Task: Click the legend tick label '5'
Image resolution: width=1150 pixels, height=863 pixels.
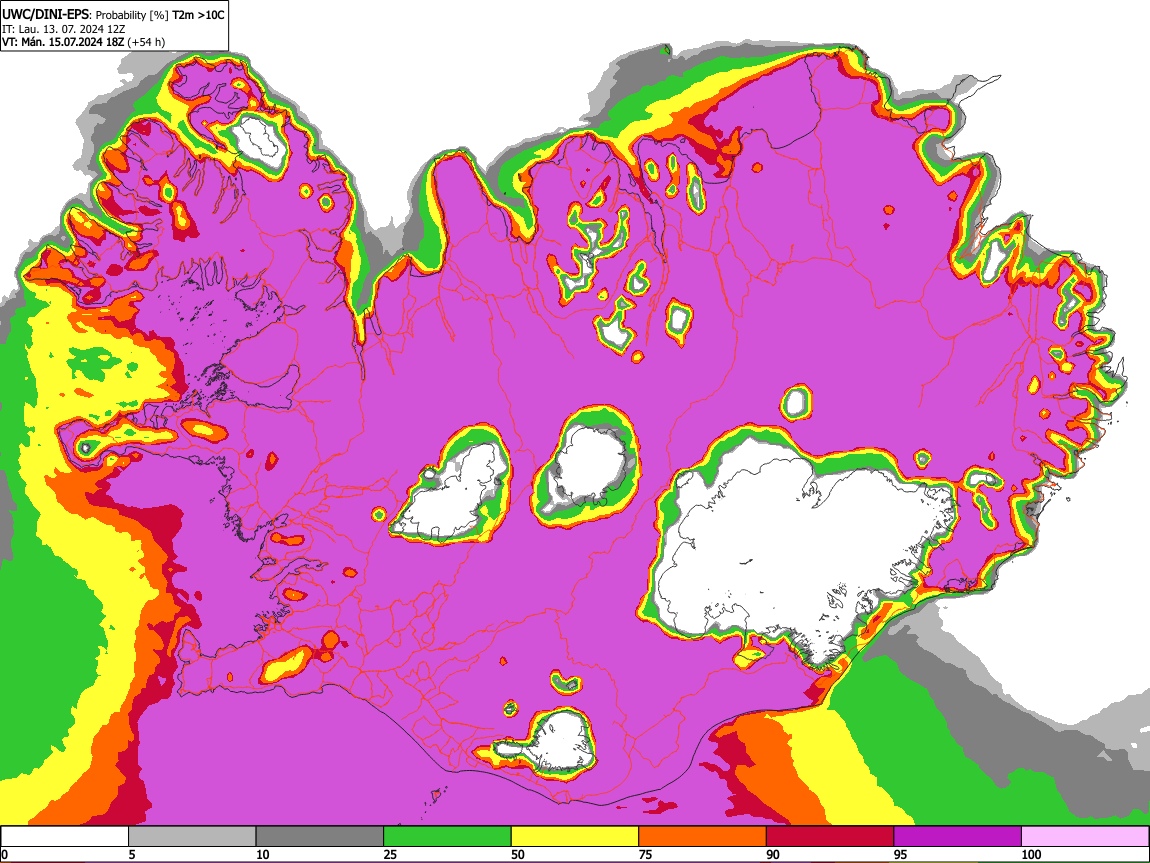Action: (x=133, y=854)
